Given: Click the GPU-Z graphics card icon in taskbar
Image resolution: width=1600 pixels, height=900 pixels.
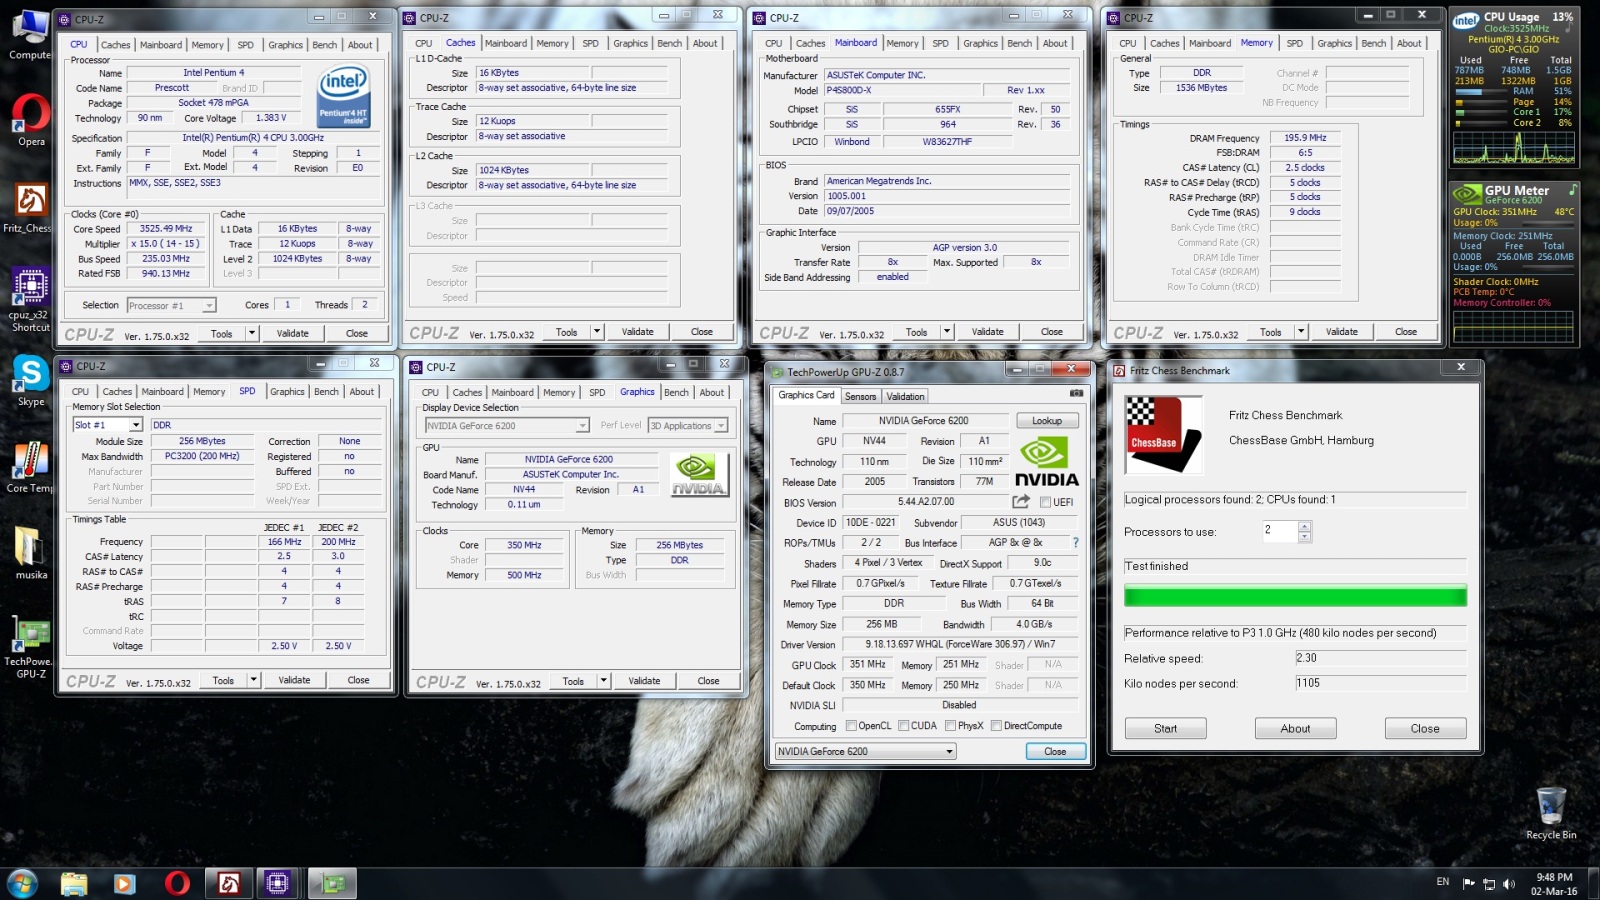Looking at the screenshot, I should coord(333,884).
